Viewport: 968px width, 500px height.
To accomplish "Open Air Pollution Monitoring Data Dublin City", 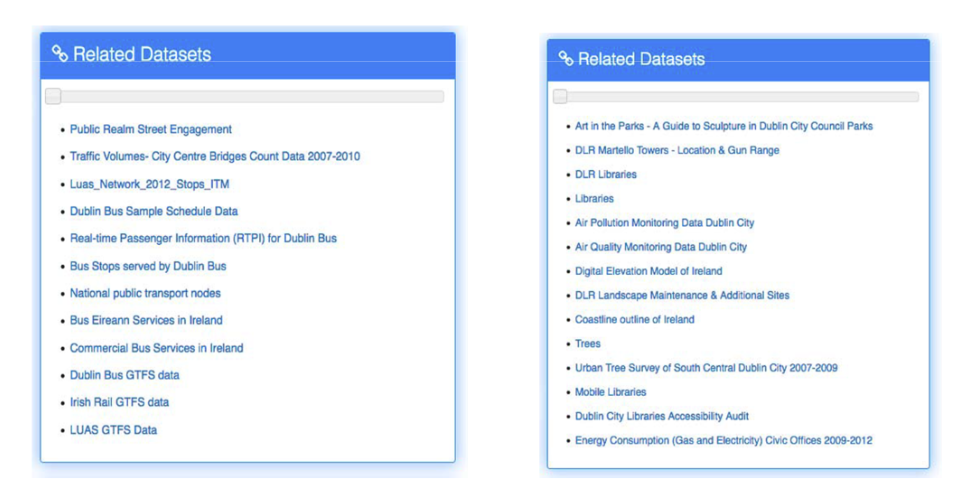I will (x=664, y=223).
